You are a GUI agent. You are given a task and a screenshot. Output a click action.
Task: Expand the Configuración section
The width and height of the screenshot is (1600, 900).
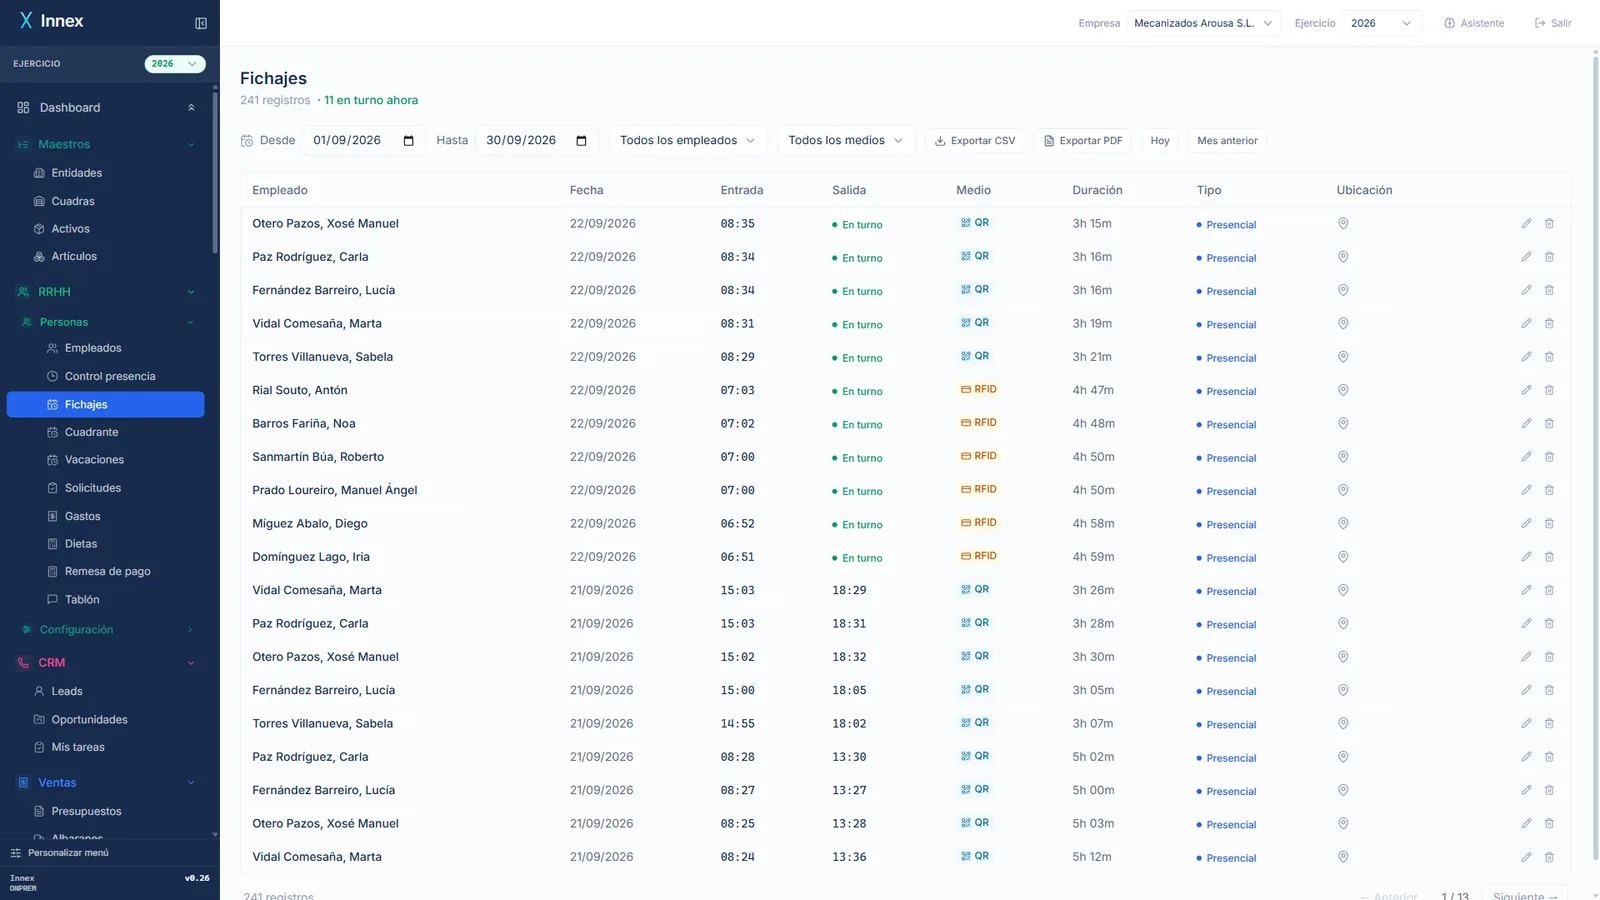click(191, 630)
